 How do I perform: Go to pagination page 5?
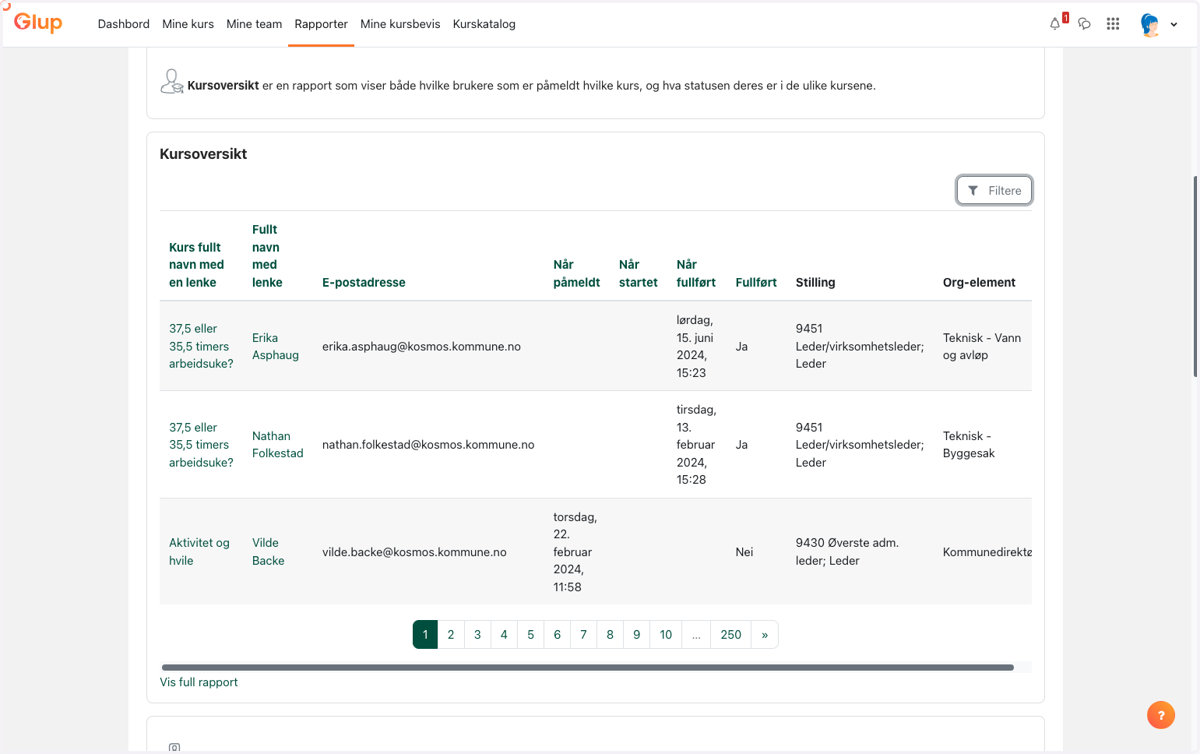531,635
